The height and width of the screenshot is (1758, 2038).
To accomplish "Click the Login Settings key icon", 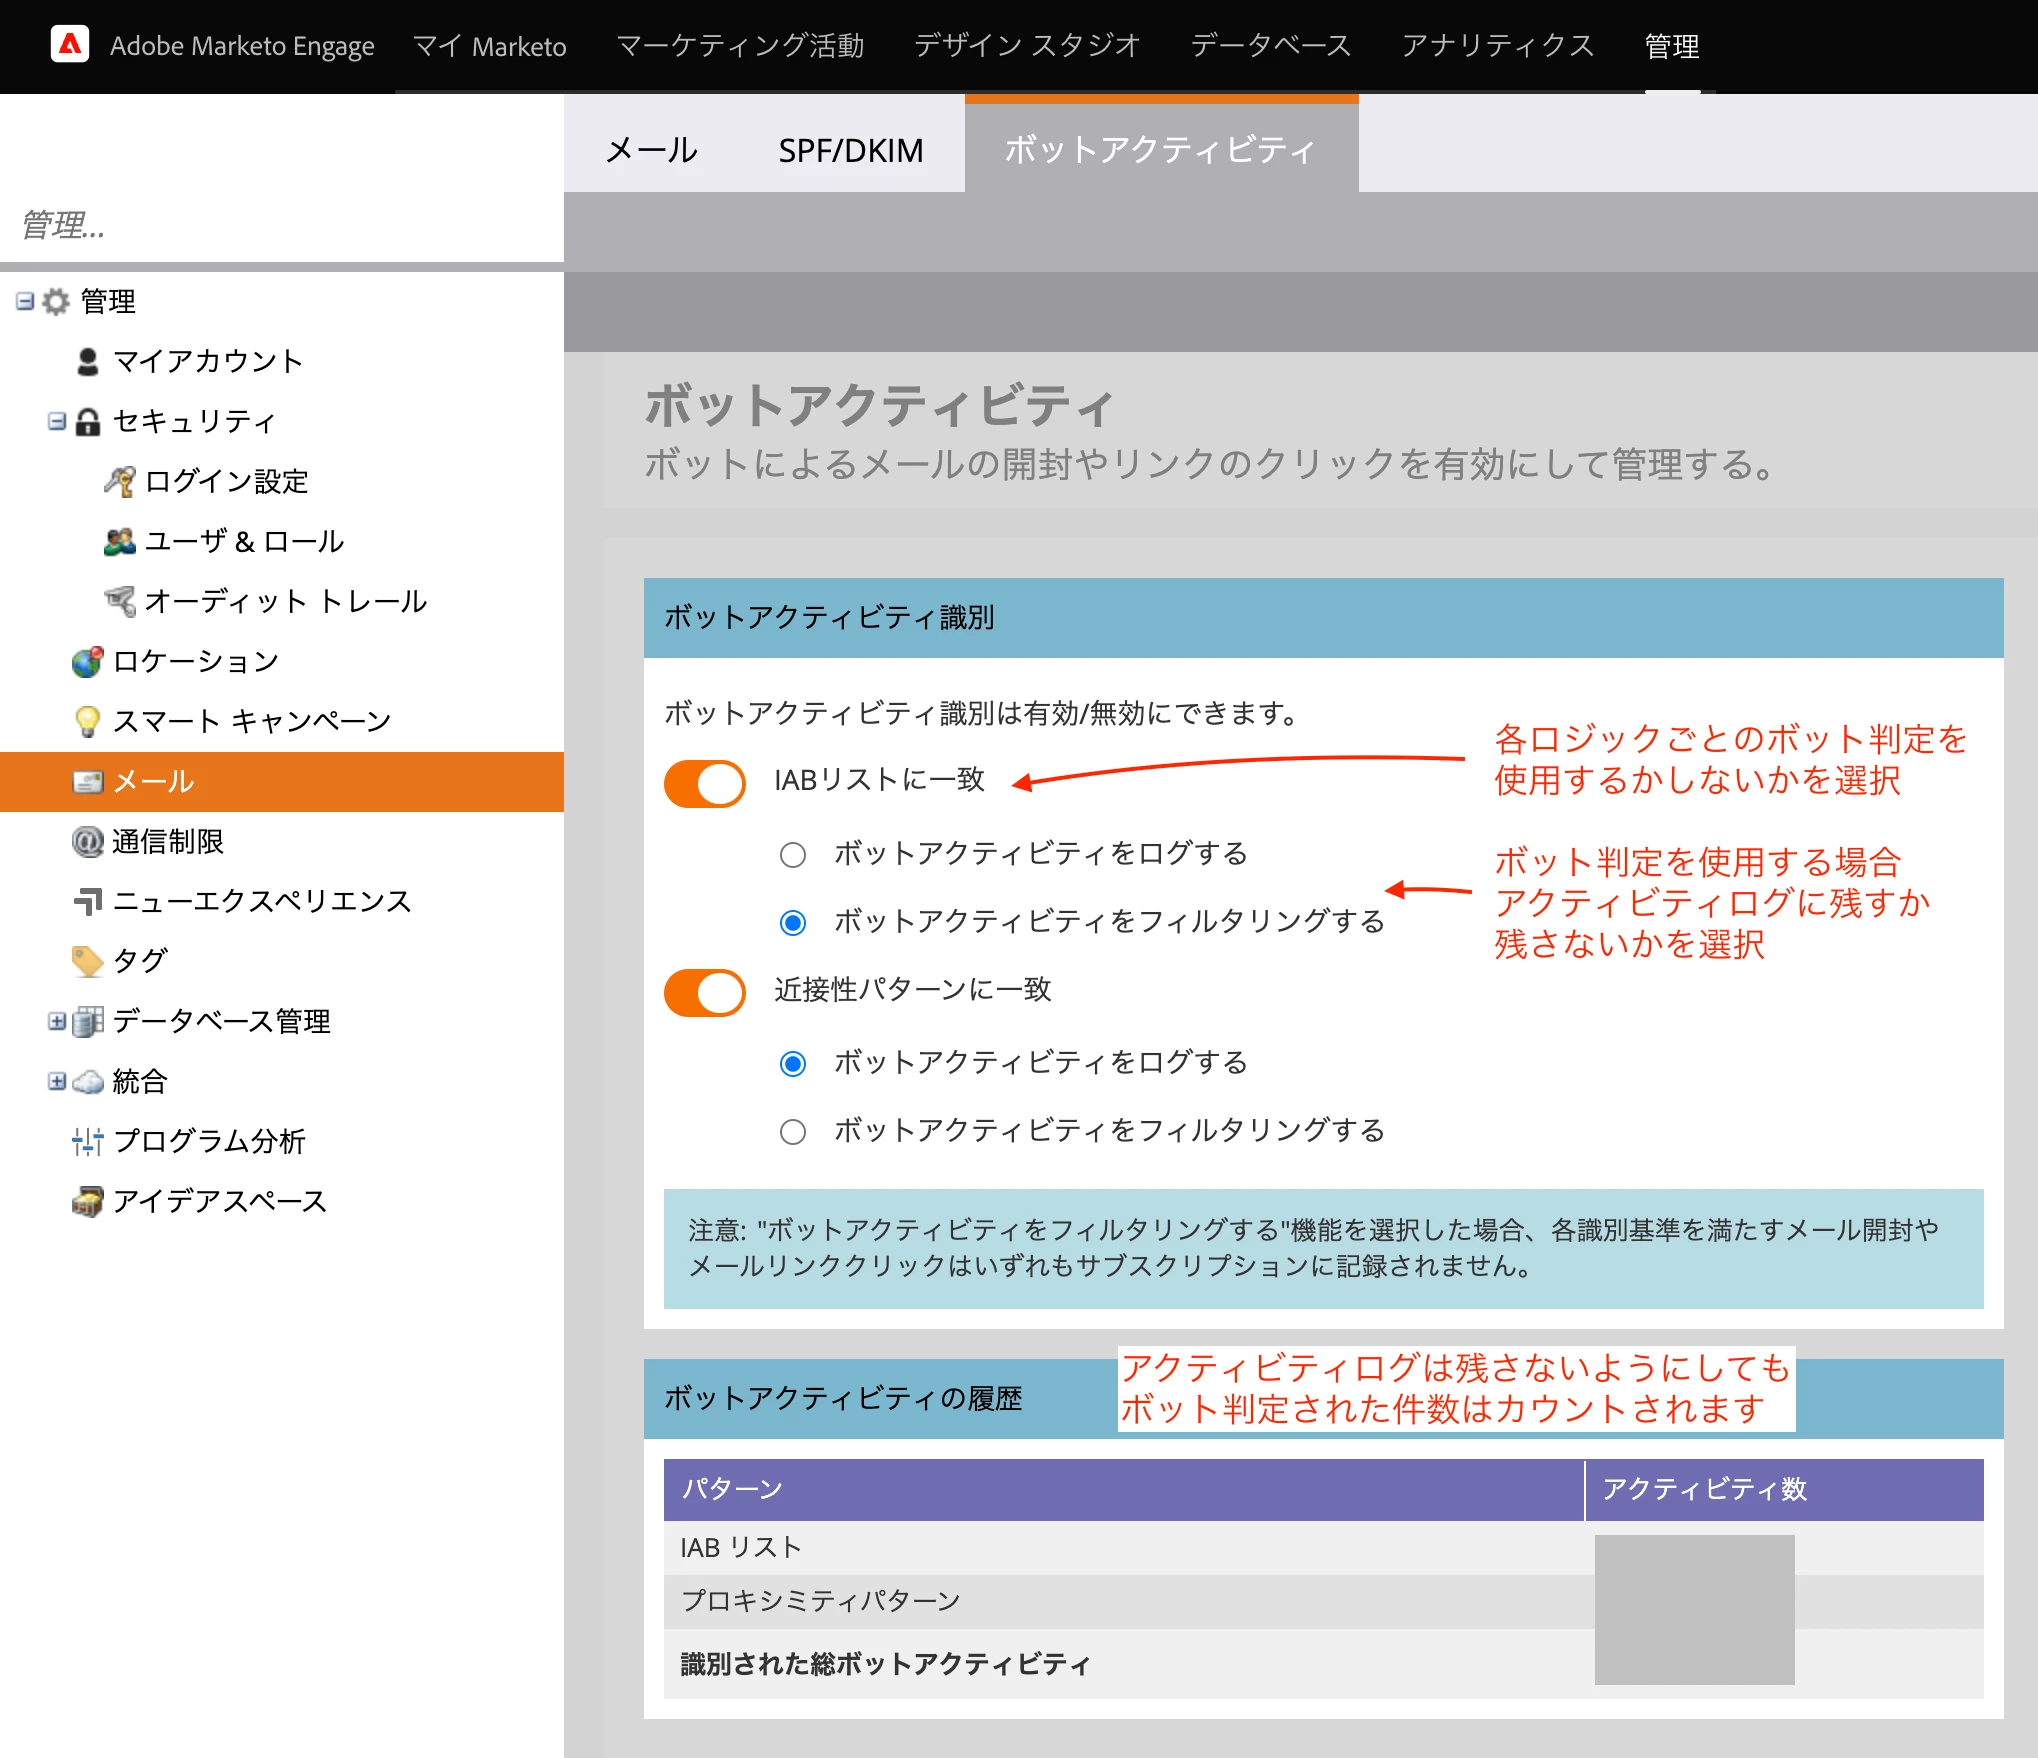I will [x=120, y=481].
